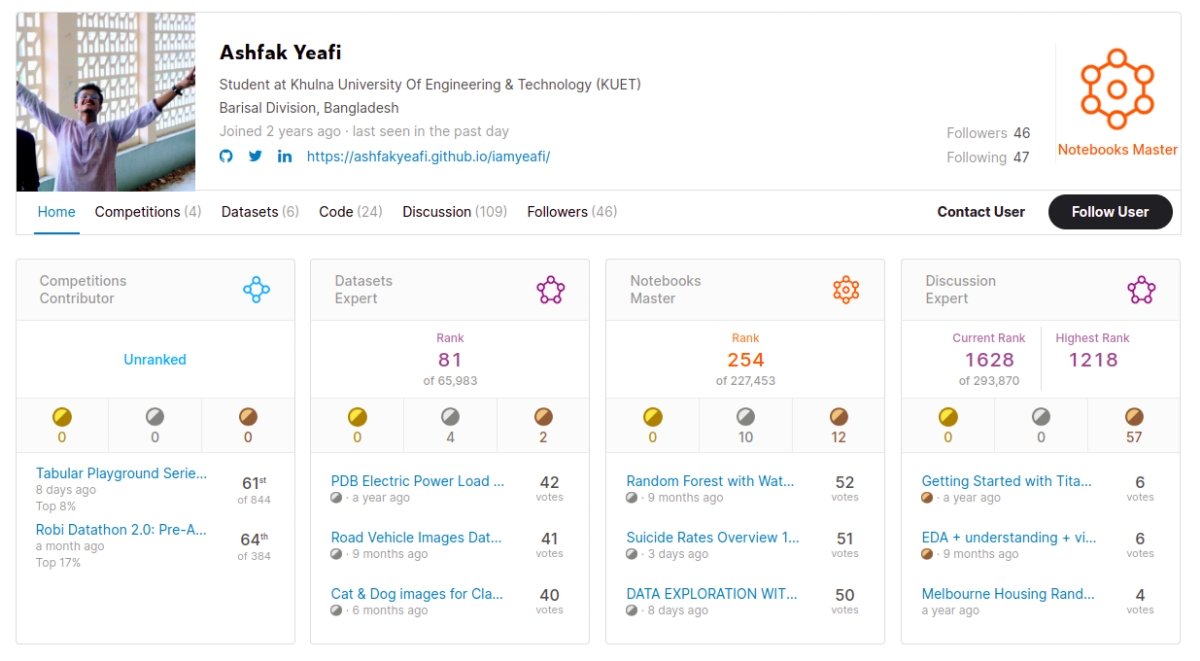Click the Khulna University student description
Screen dimensions: 1200x661
click(430, 84)
